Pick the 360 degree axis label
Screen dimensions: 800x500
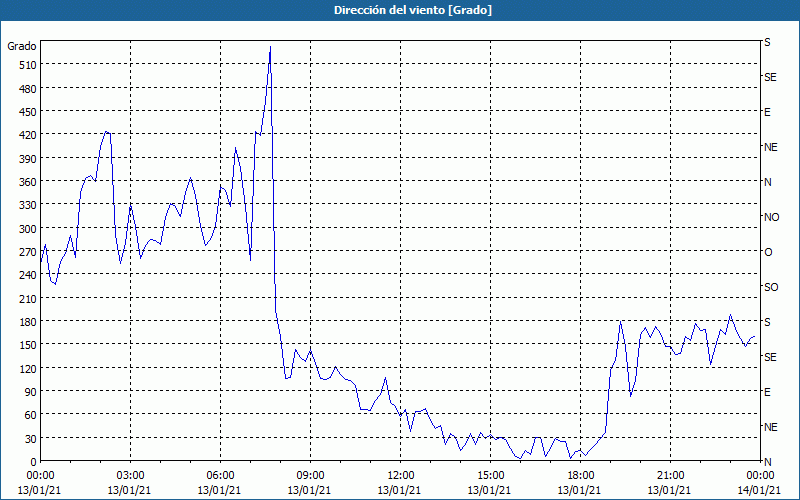(28, 182)
